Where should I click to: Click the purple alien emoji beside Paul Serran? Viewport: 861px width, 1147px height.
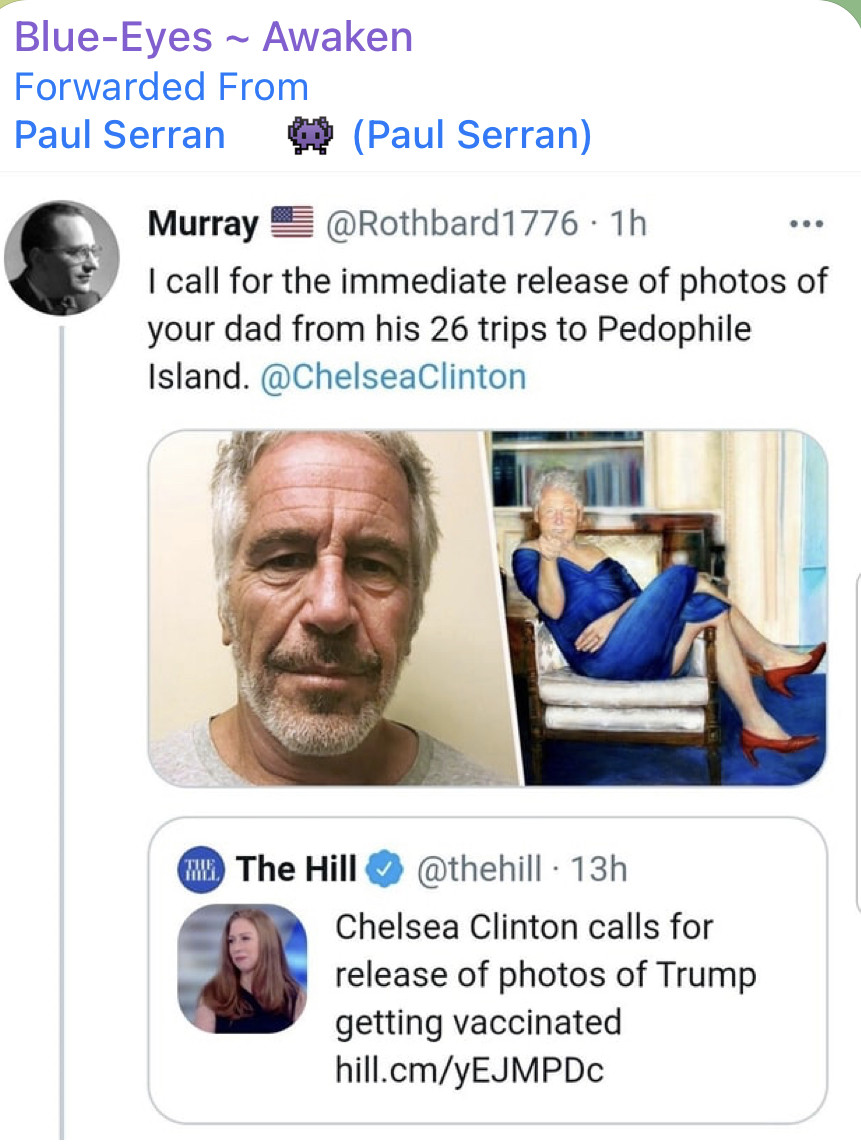(309, 134)
